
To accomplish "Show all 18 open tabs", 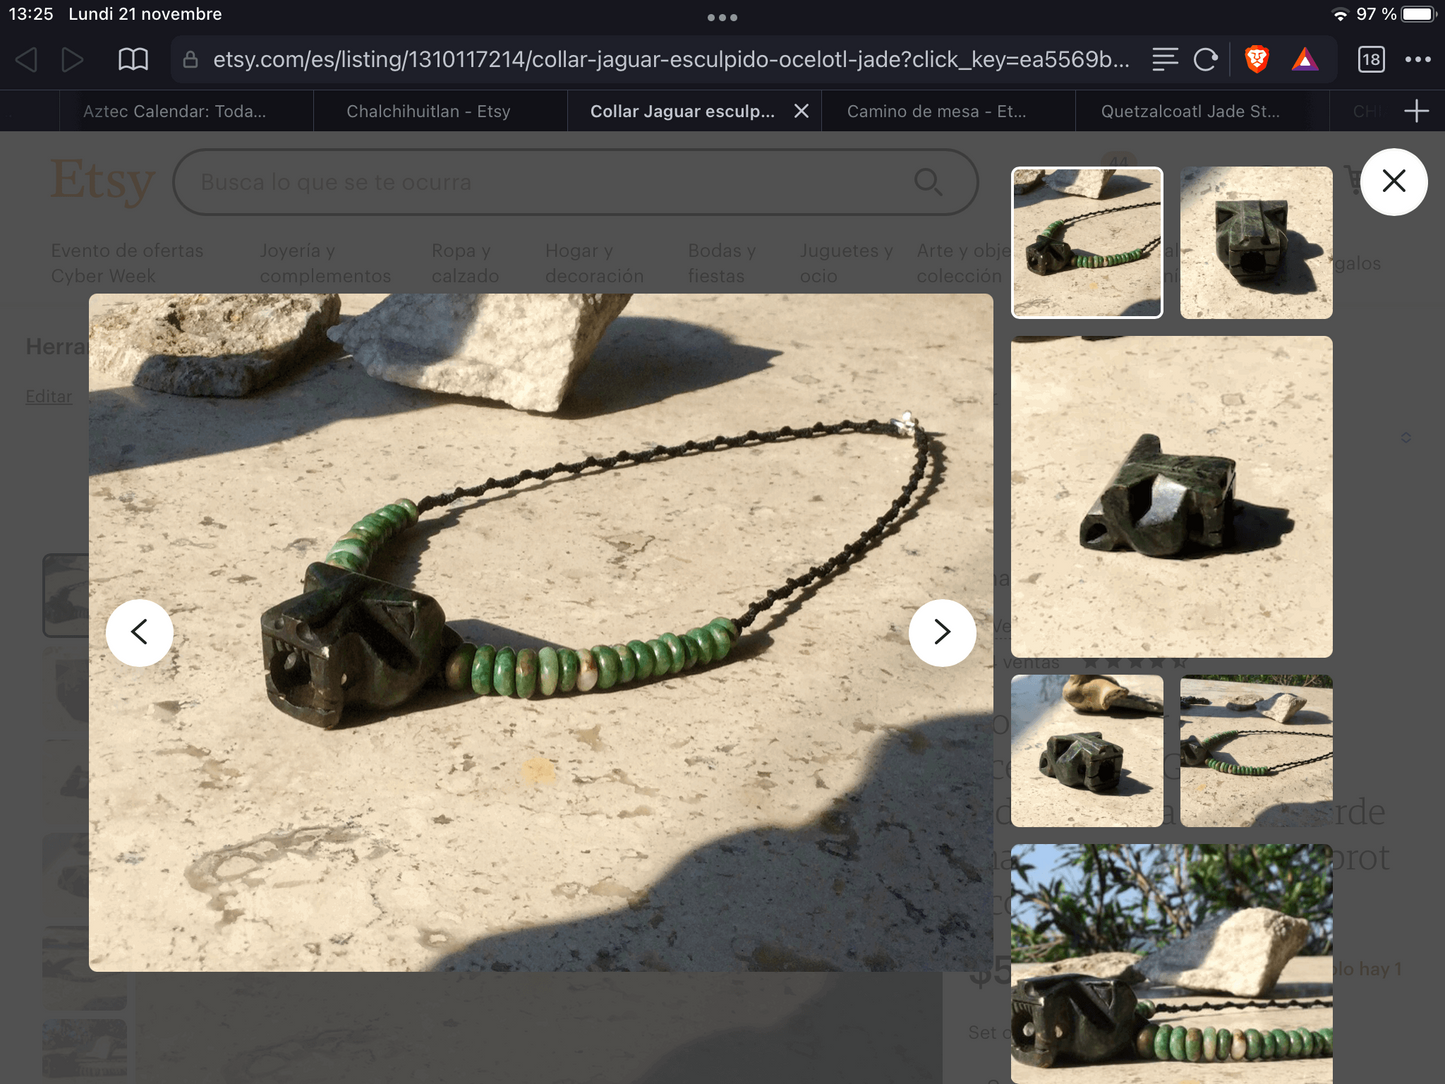I will coord(1371,60).
